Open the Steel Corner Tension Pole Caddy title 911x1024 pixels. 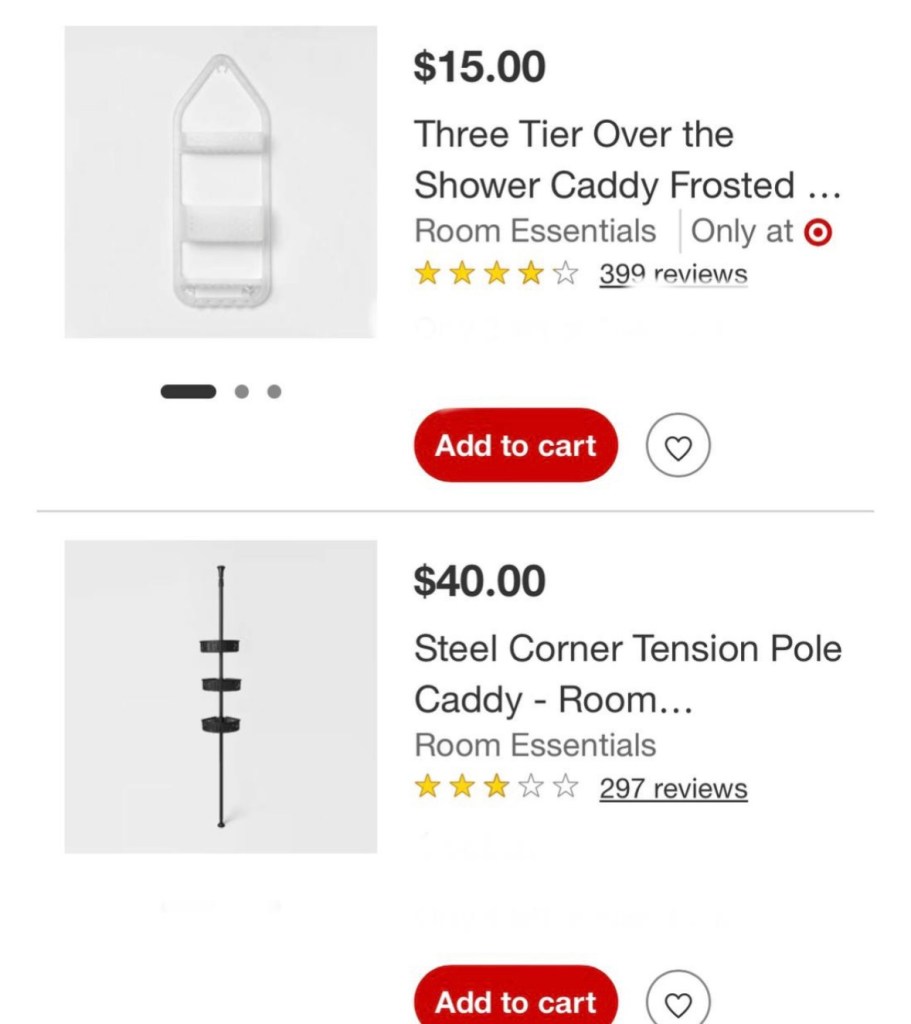pos(627,674)
